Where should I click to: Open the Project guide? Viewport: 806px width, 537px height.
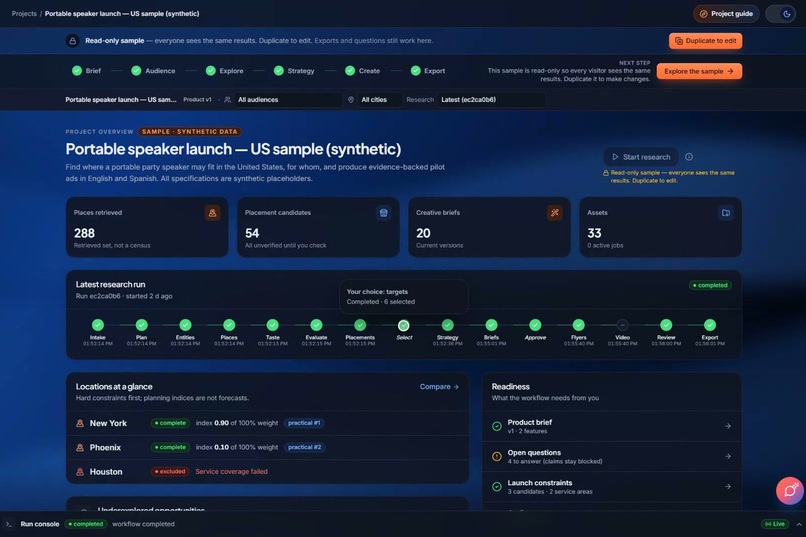pos(726,14)
